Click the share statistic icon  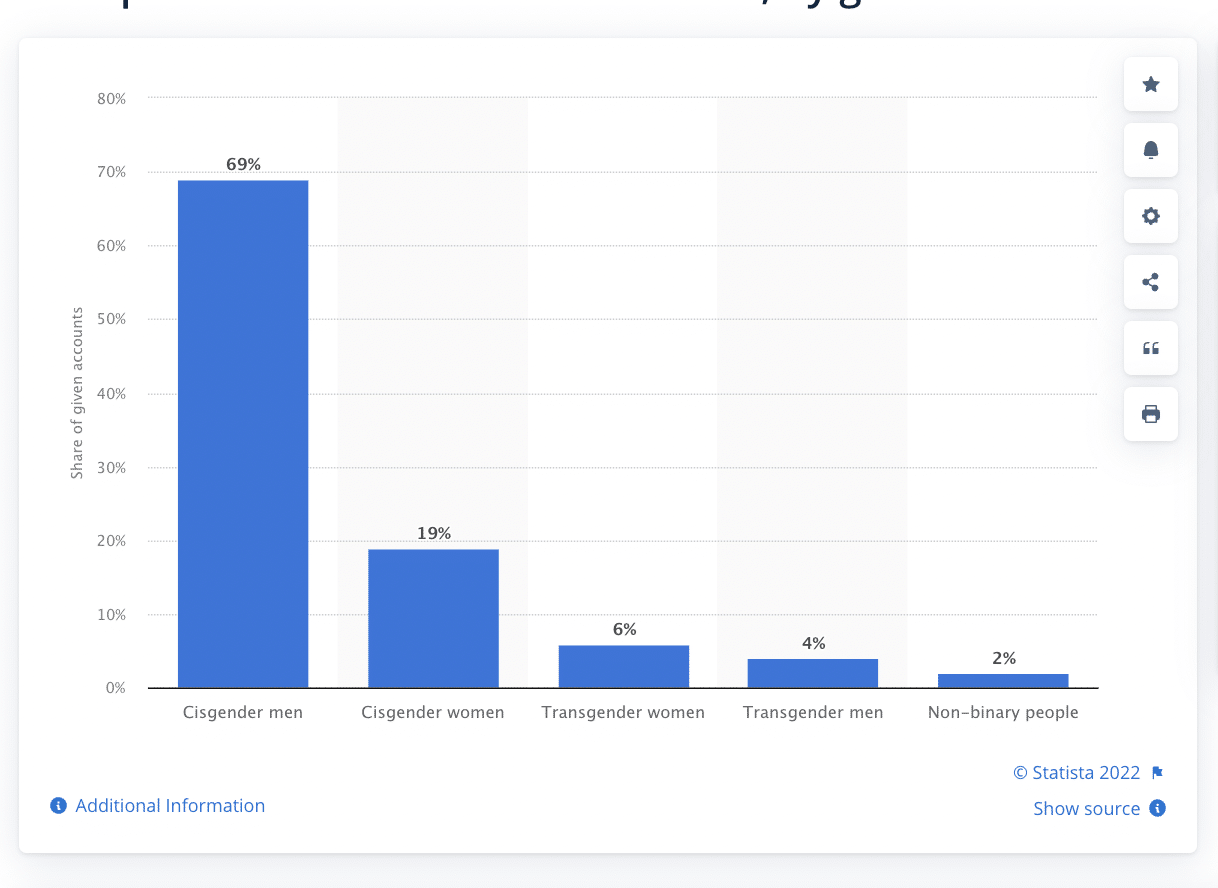1151,282
